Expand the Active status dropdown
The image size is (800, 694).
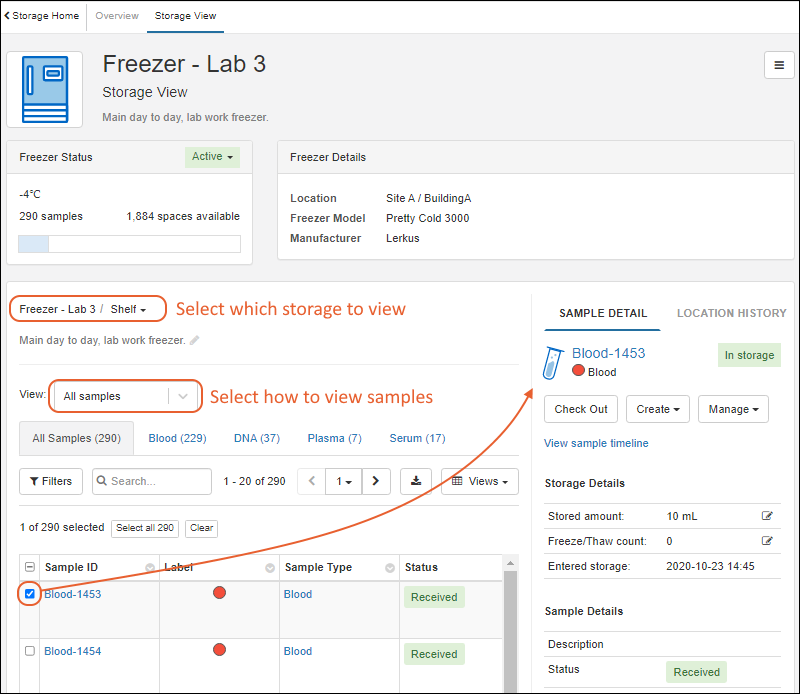click(x=212, y=157)
